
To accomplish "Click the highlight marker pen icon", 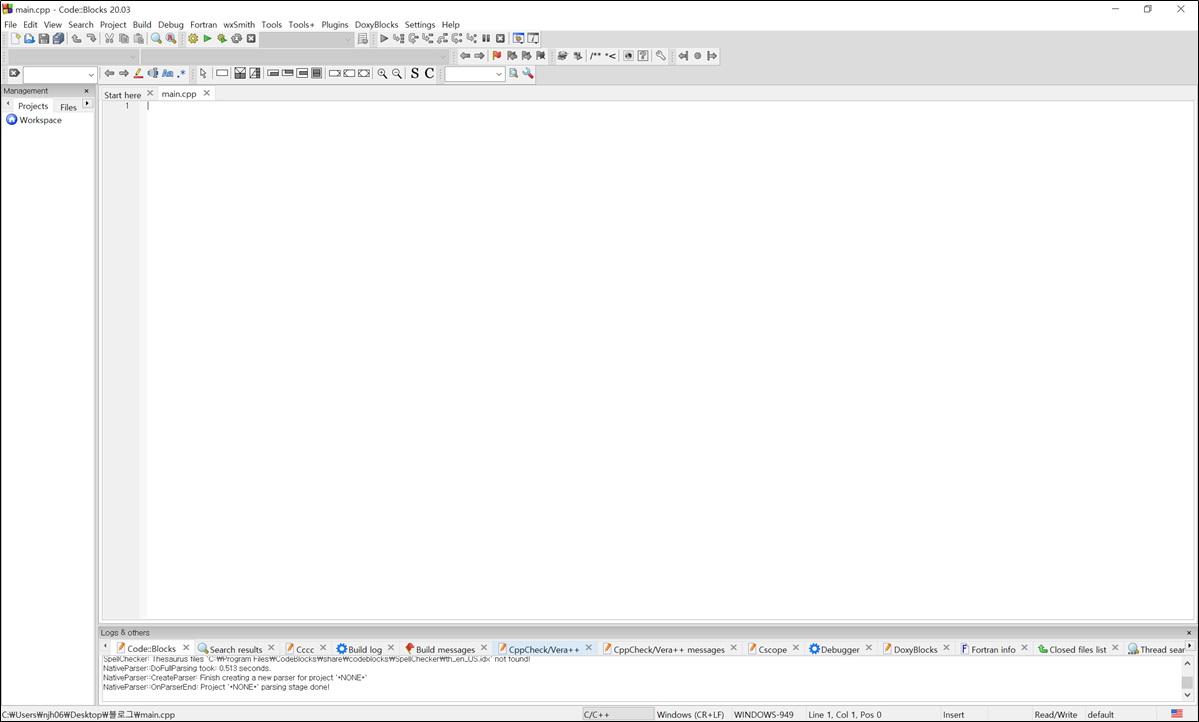I will pyautogui.click(x=138, y=73).
